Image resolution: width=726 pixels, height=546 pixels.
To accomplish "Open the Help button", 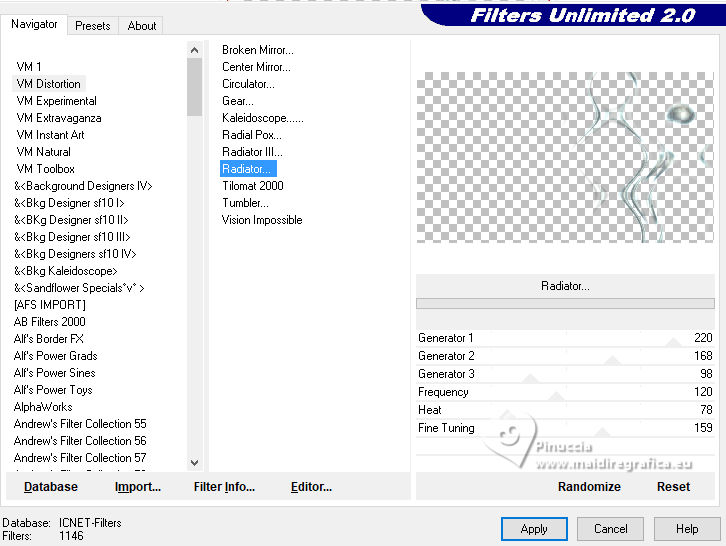I will 687,529.
